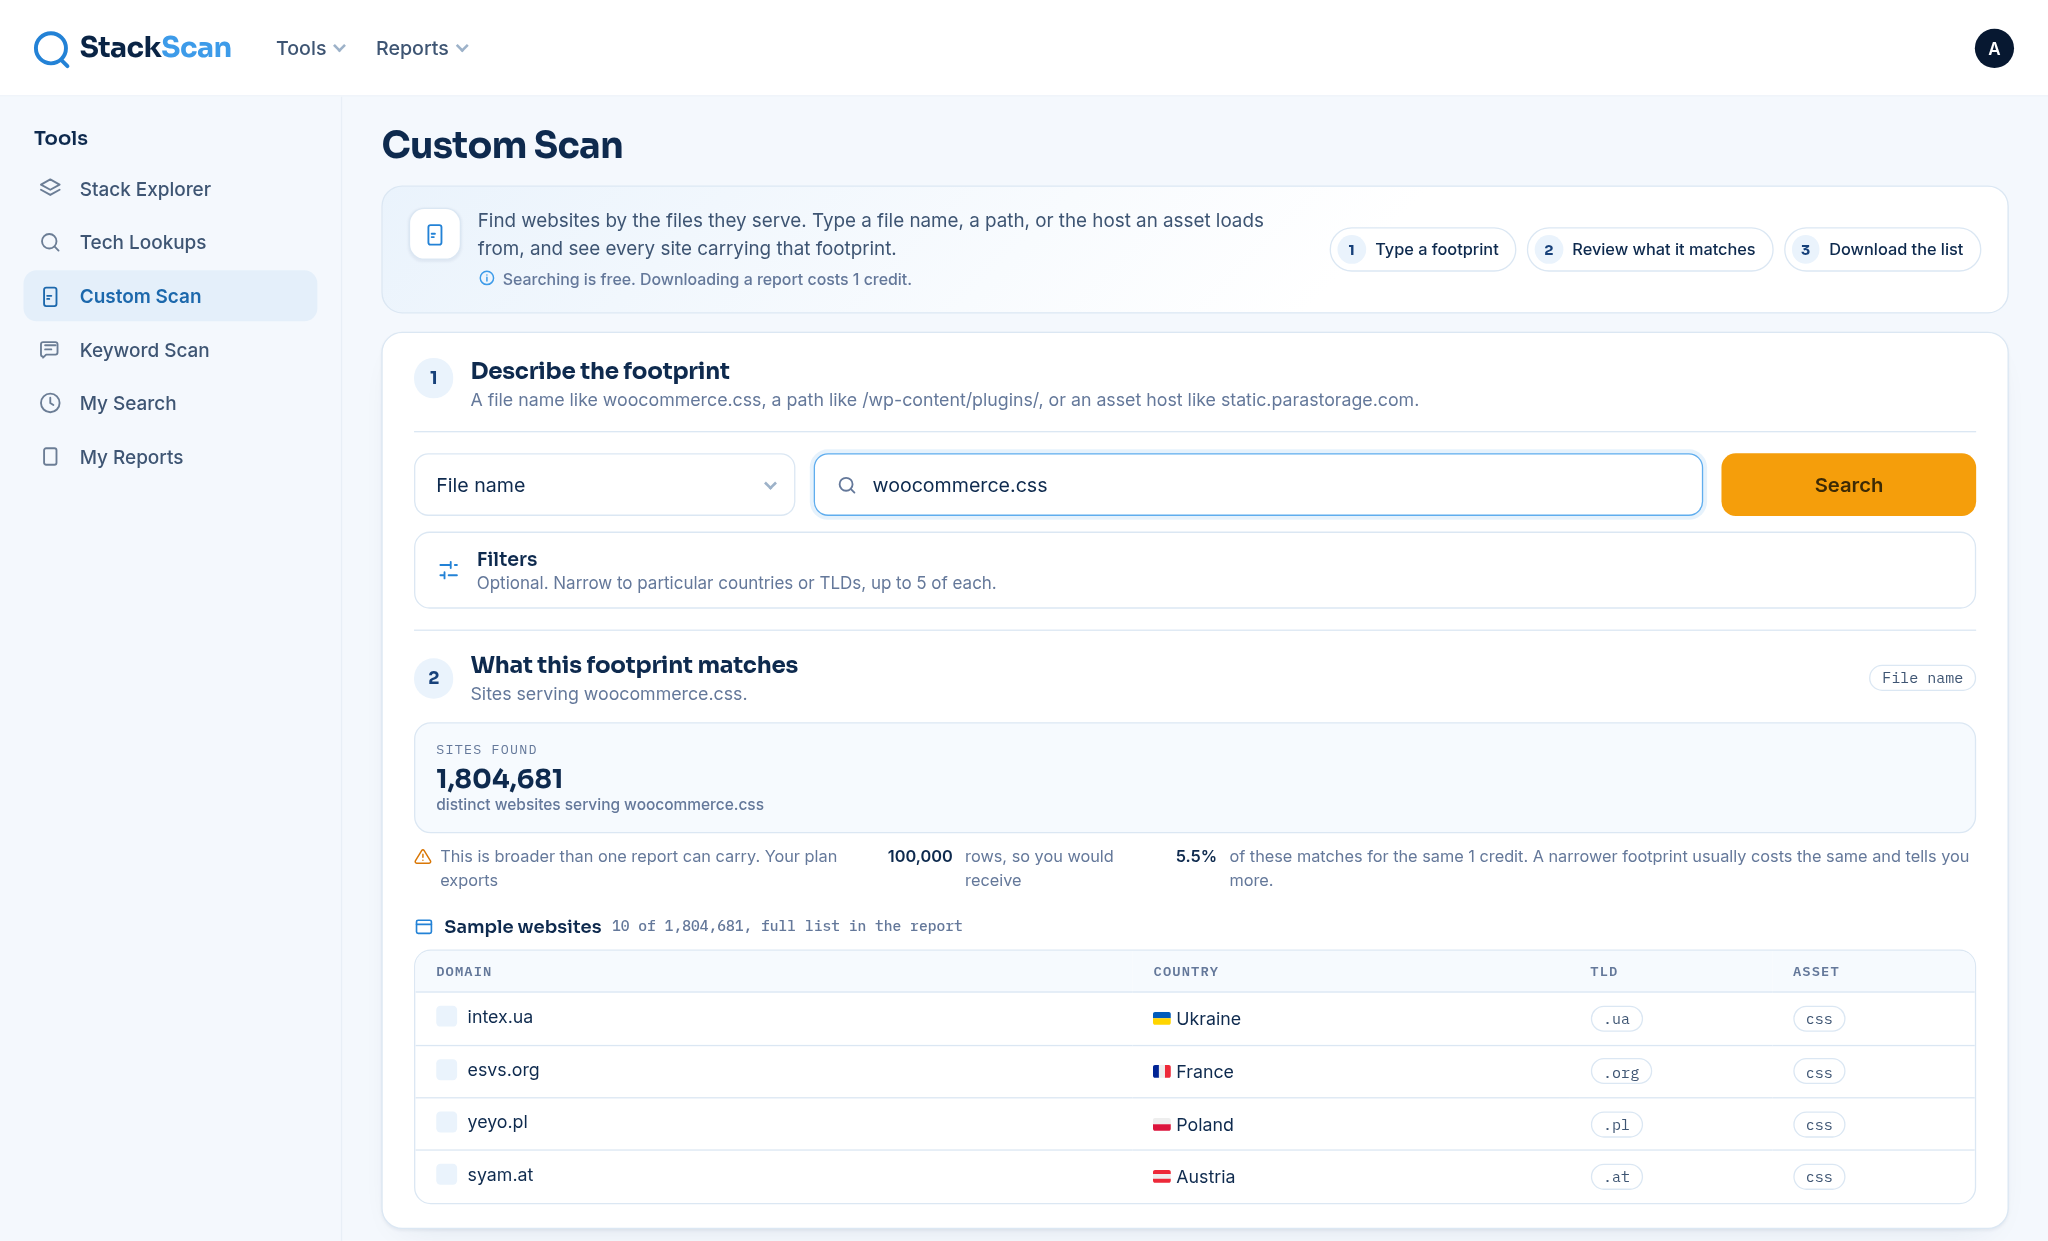This screenshot has width=2048, height=1241.
Task: Click the 5.5% matches value
Action: (x=1196, y=856)
